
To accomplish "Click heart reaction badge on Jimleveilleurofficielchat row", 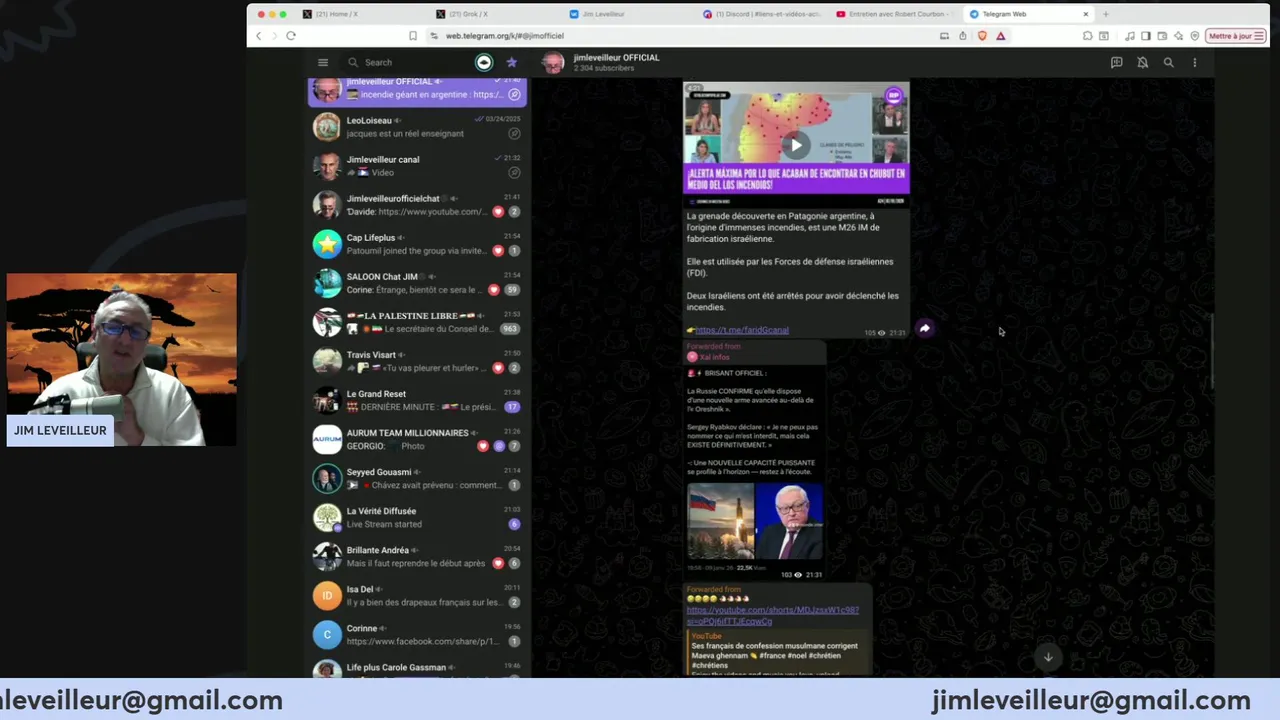I will [498, 212].
